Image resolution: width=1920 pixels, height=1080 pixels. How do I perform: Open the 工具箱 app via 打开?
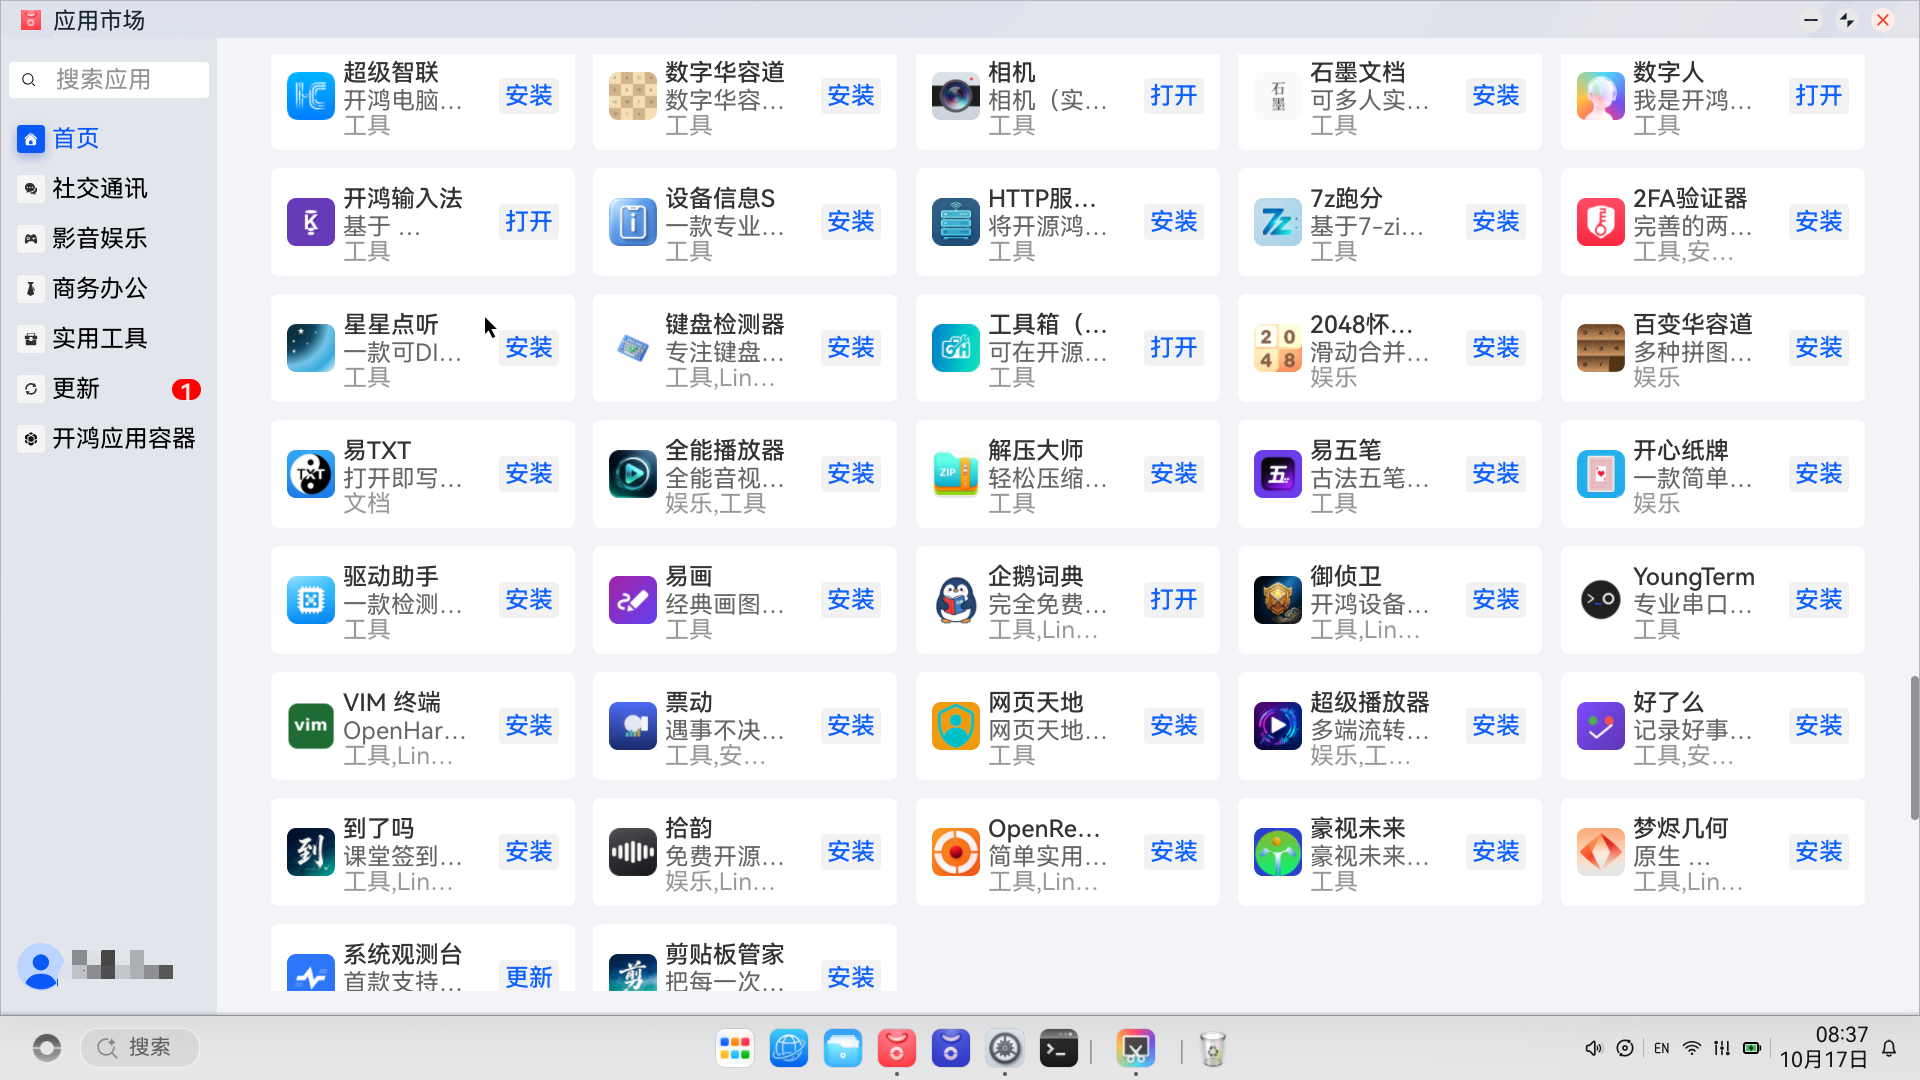1174,347
